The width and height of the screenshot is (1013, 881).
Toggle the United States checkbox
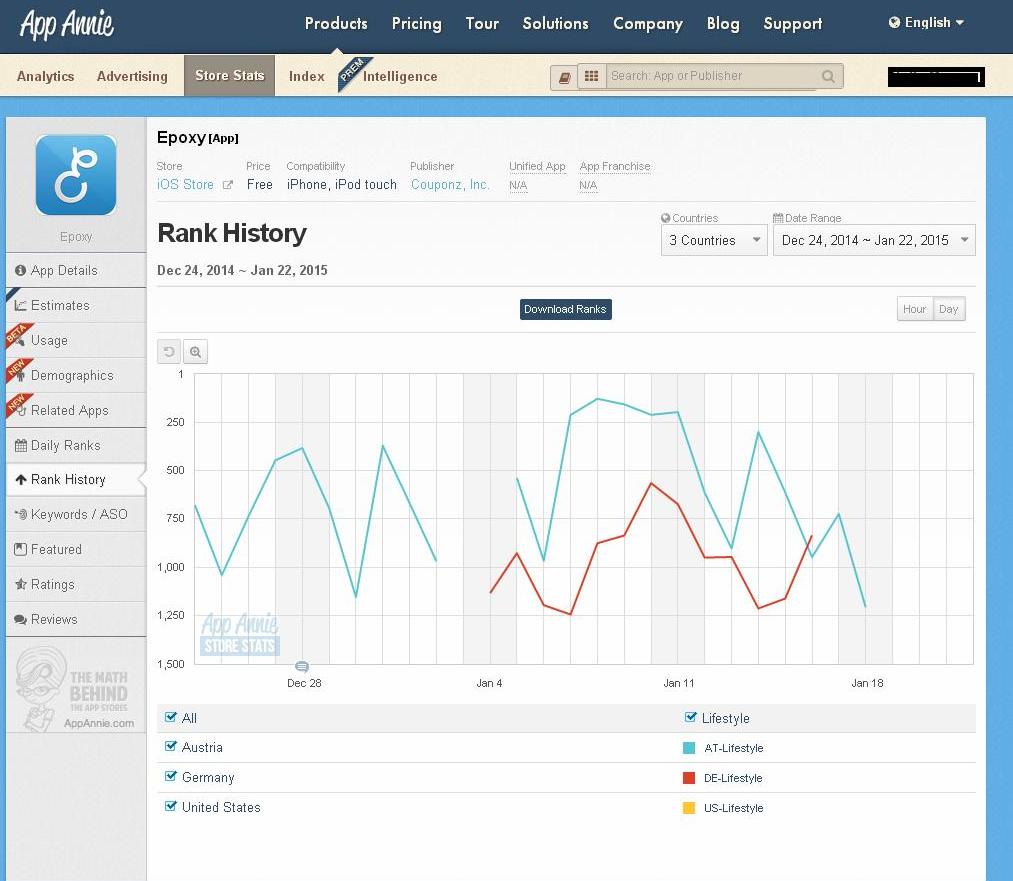point(171,806)
